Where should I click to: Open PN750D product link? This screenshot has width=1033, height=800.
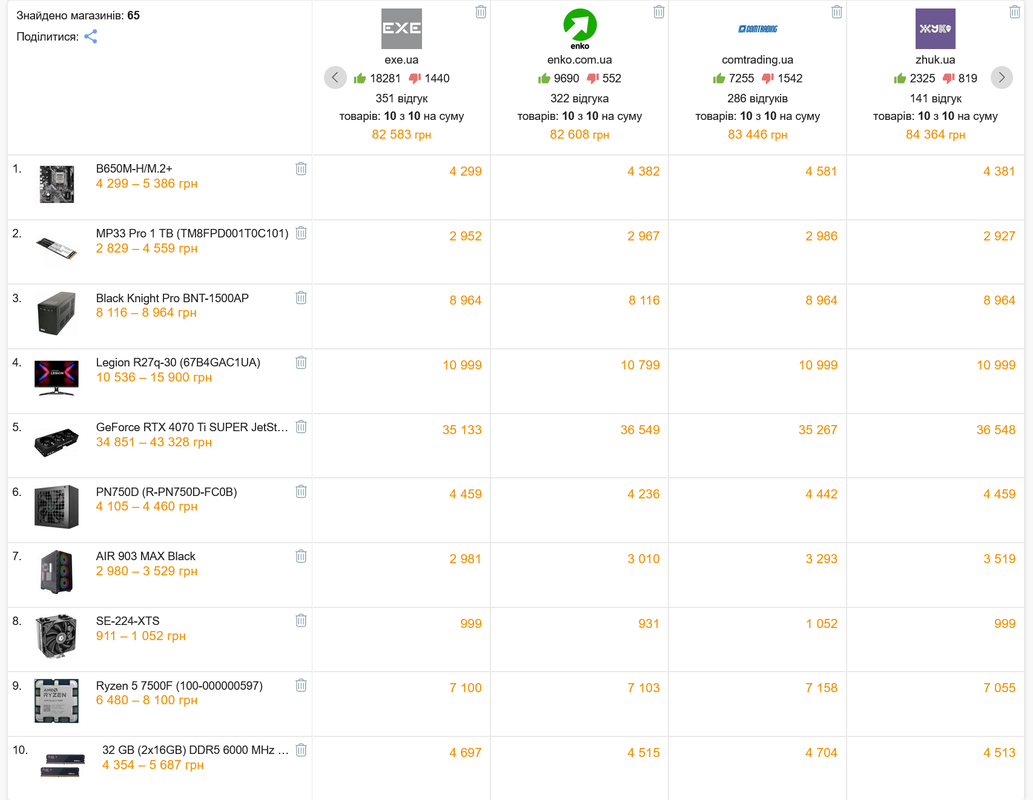point(167,492)
